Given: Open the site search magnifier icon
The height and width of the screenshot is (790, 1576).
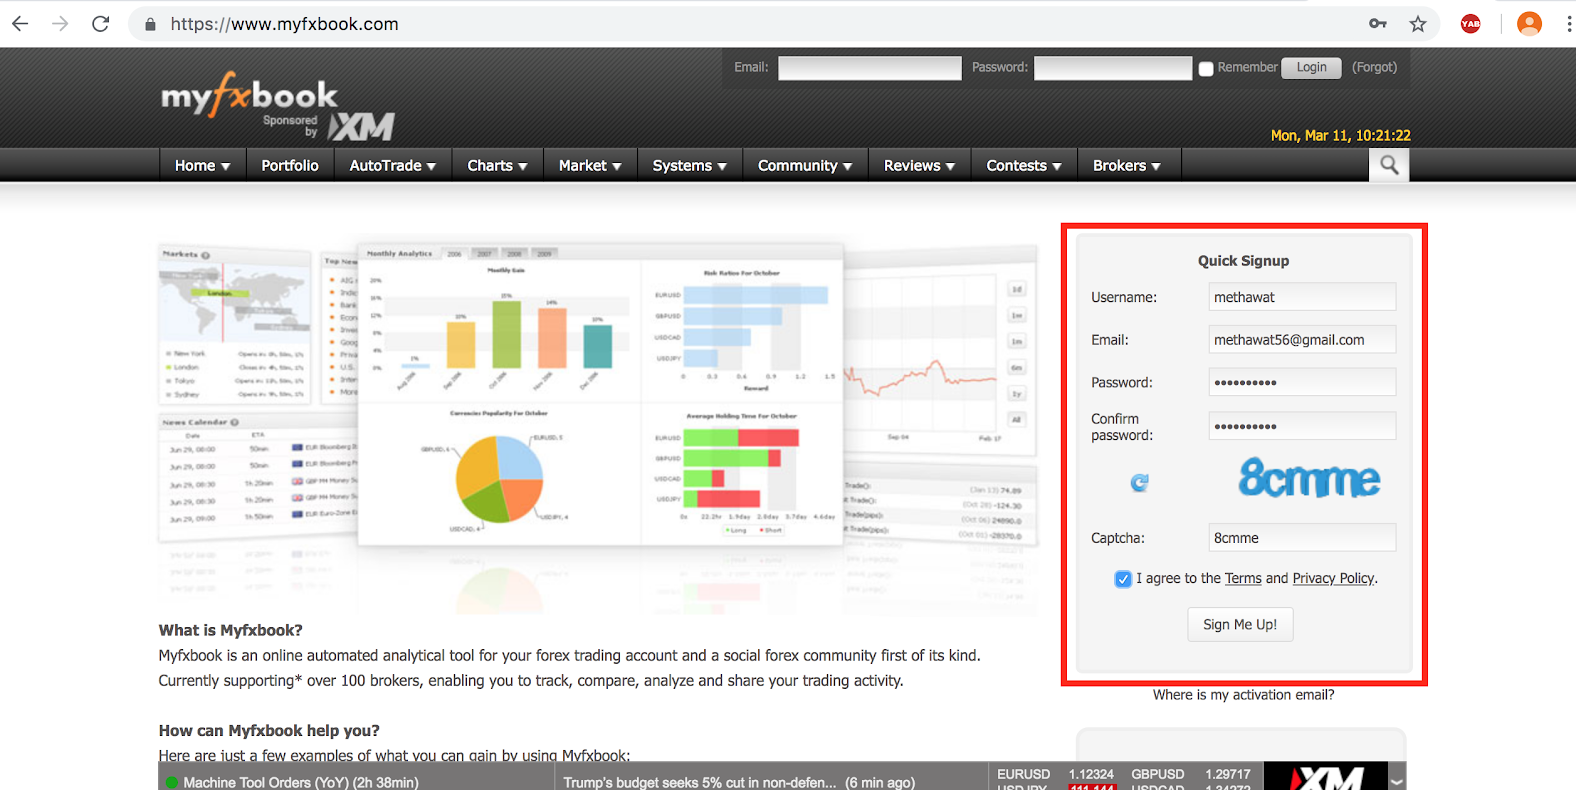Looking at the screenshot, I should pyautogui.click(x=1389, y=165).
